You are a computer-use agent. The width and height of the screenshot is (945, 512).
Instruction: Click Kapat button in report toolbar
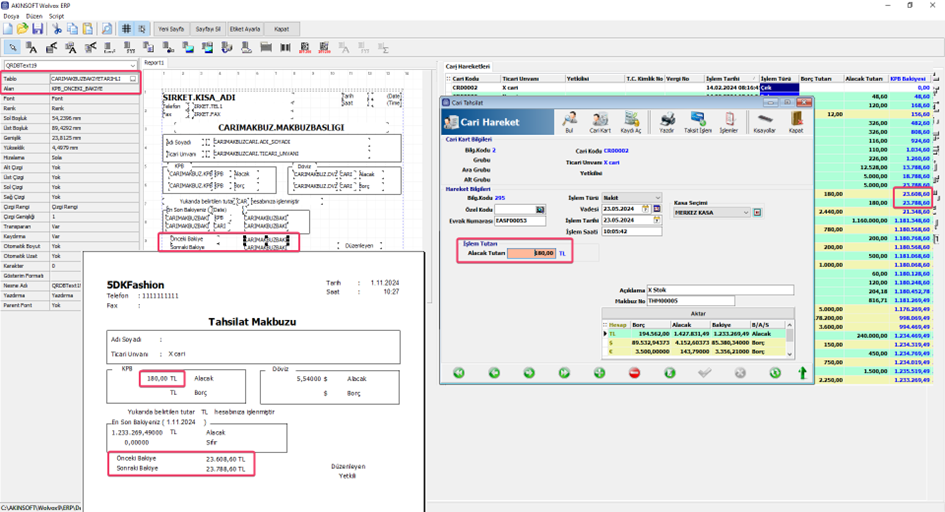click(x=281, y=29)
